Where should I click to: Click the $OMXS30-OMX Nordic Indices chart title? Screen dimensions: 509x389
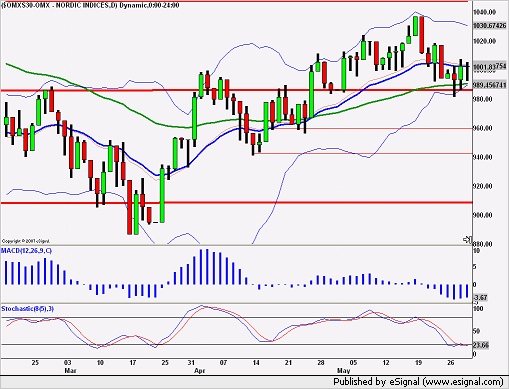pyautogui.click(x=90, y=5)
